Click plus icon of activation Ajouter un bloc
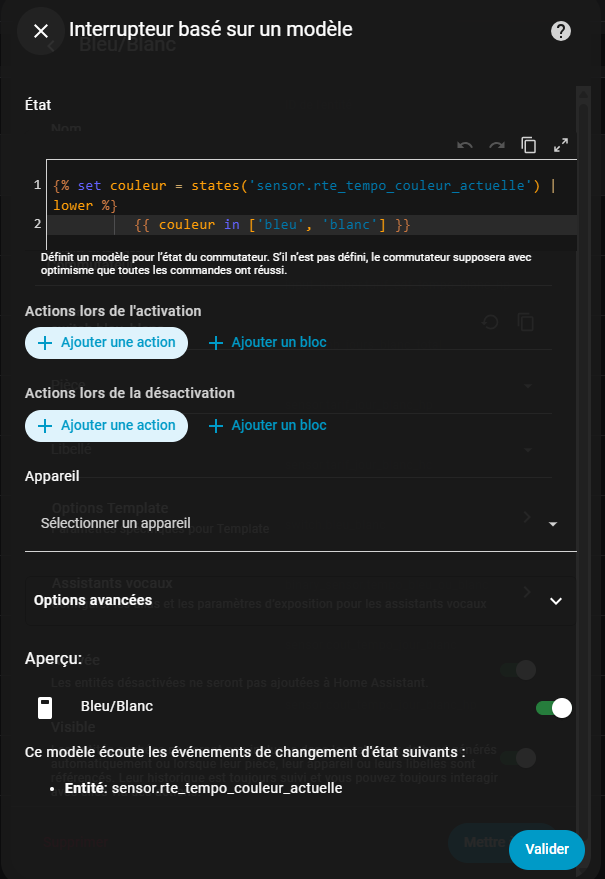The width and height of the screenshot is (605, 879). coord(217,343)
